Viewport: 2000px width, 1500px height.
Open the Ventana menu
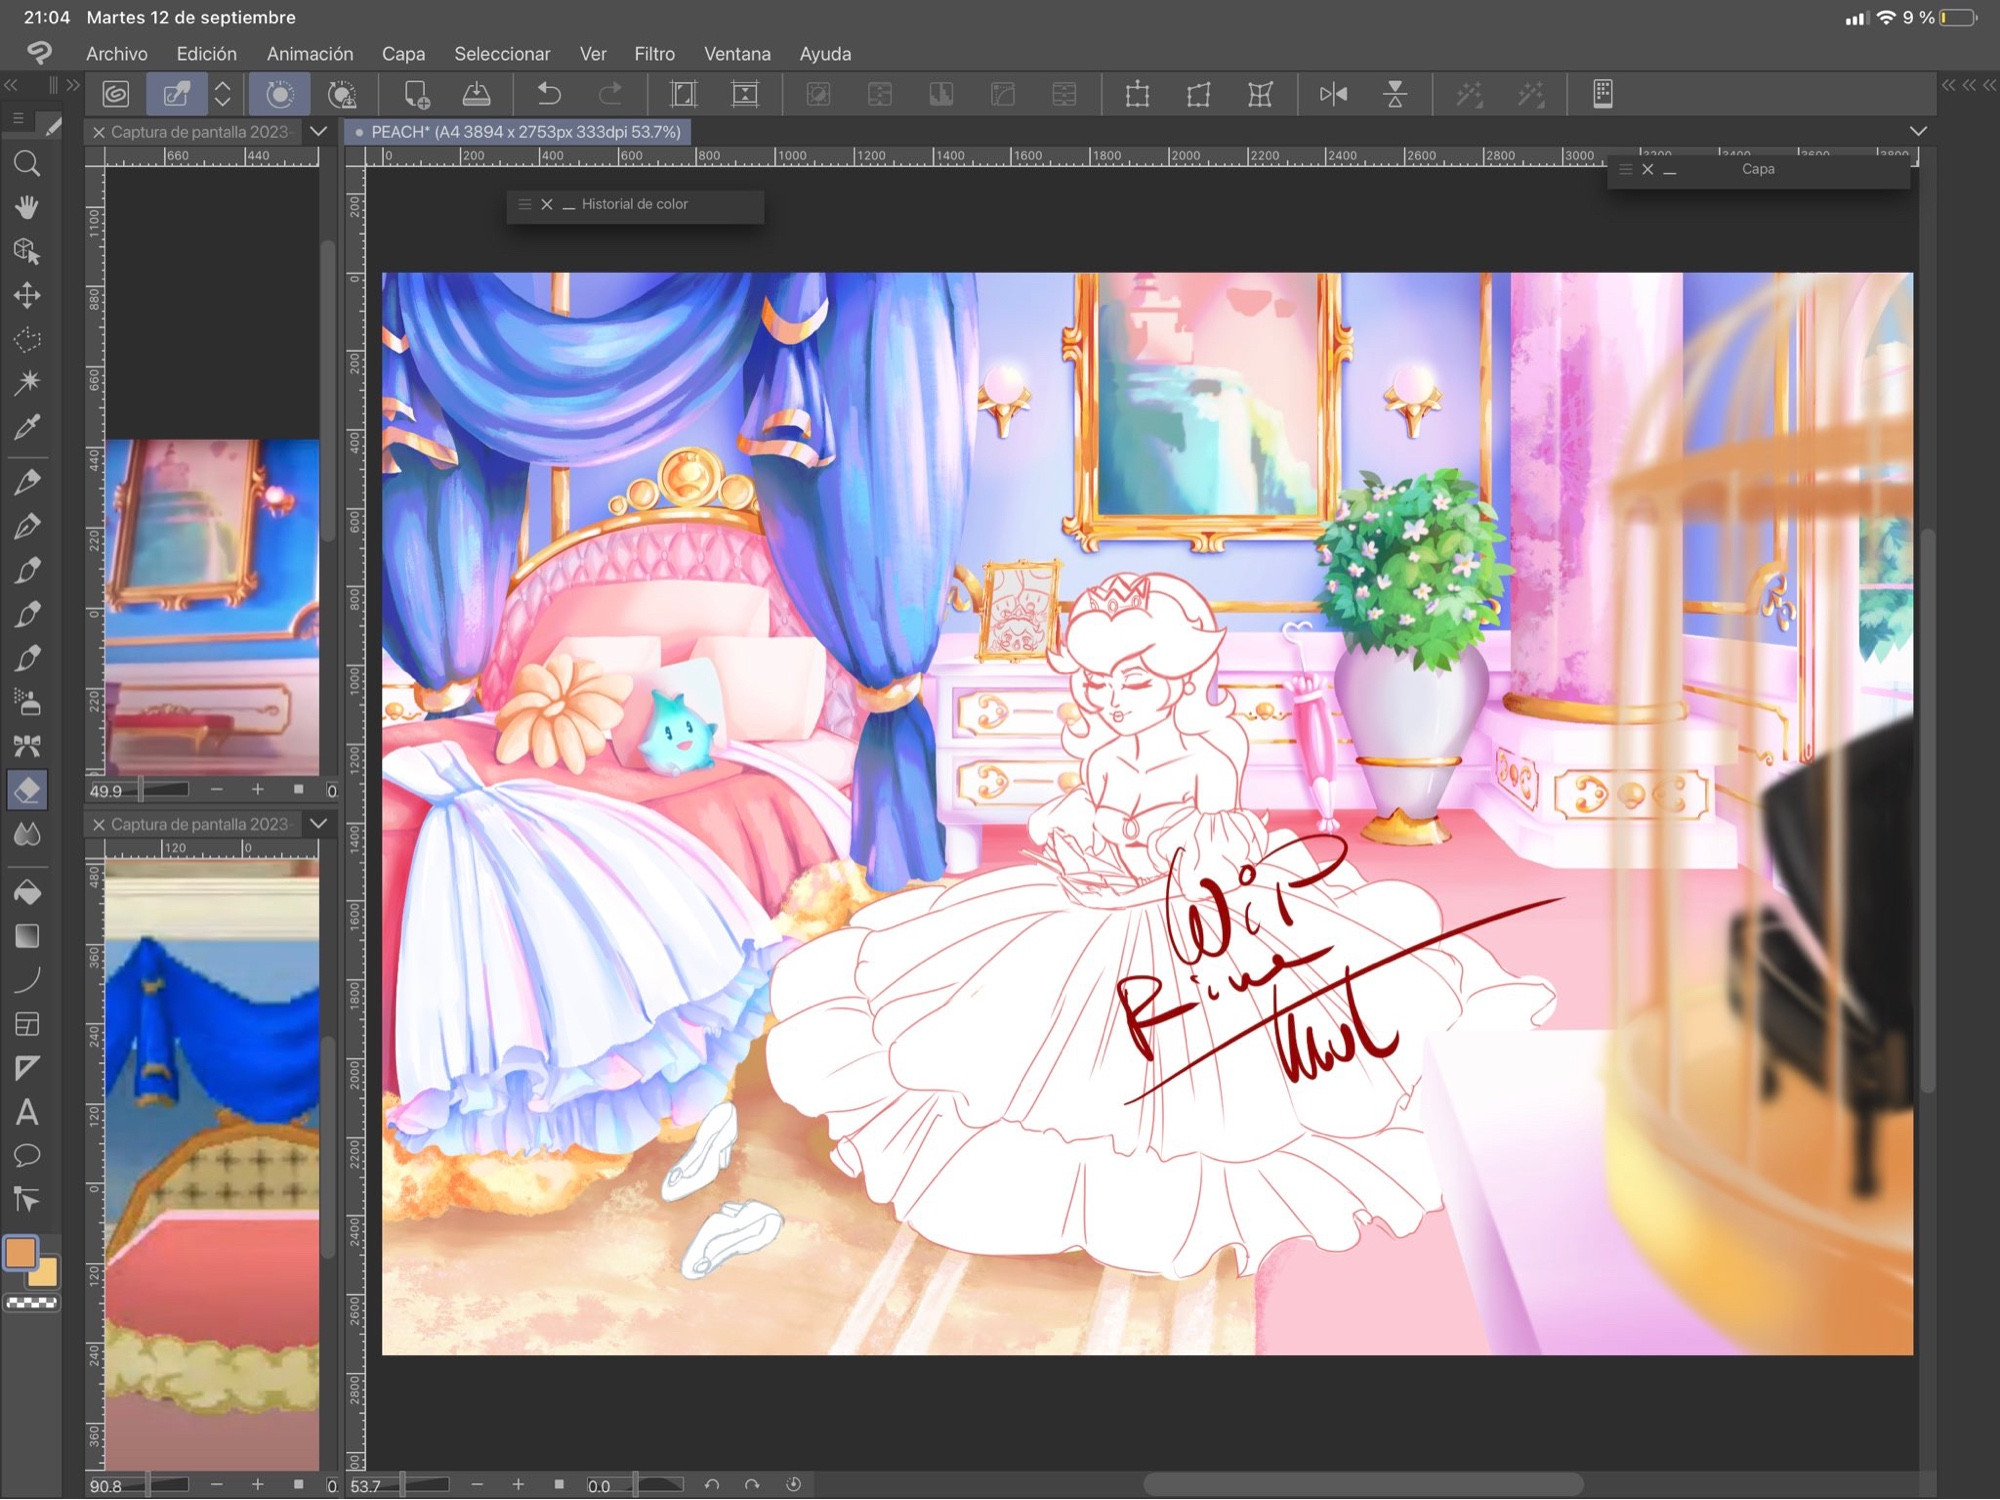[737, 54]
